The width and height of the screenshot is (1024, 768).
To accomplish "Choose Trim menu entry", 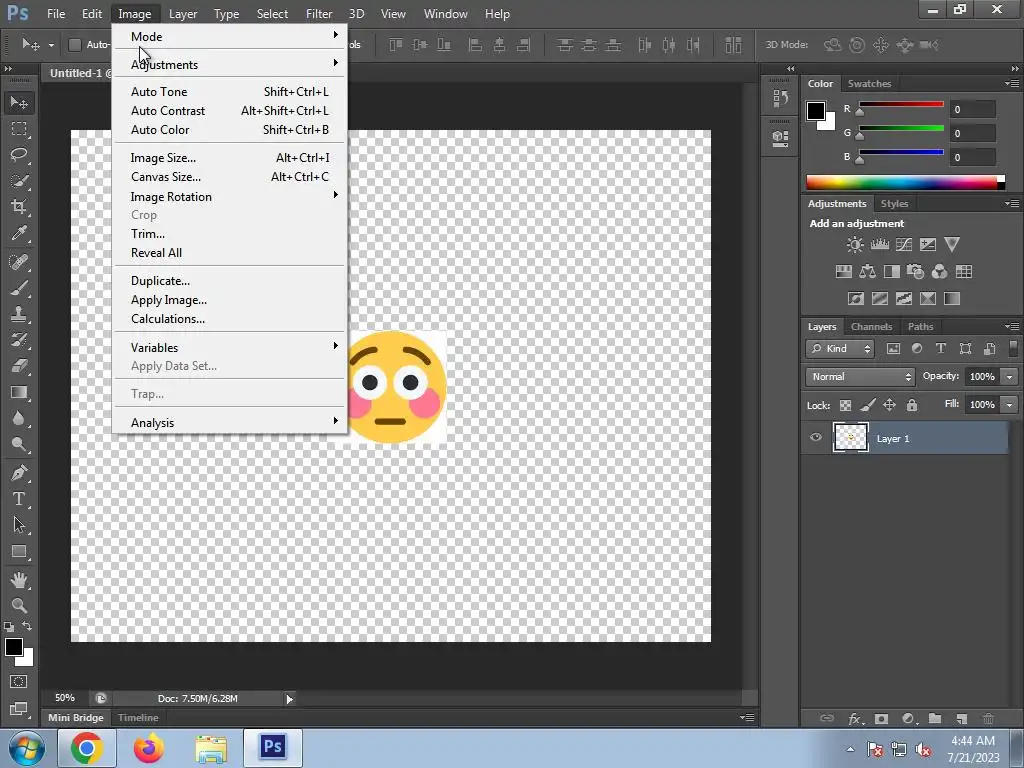I will click(x=229, y=234).
